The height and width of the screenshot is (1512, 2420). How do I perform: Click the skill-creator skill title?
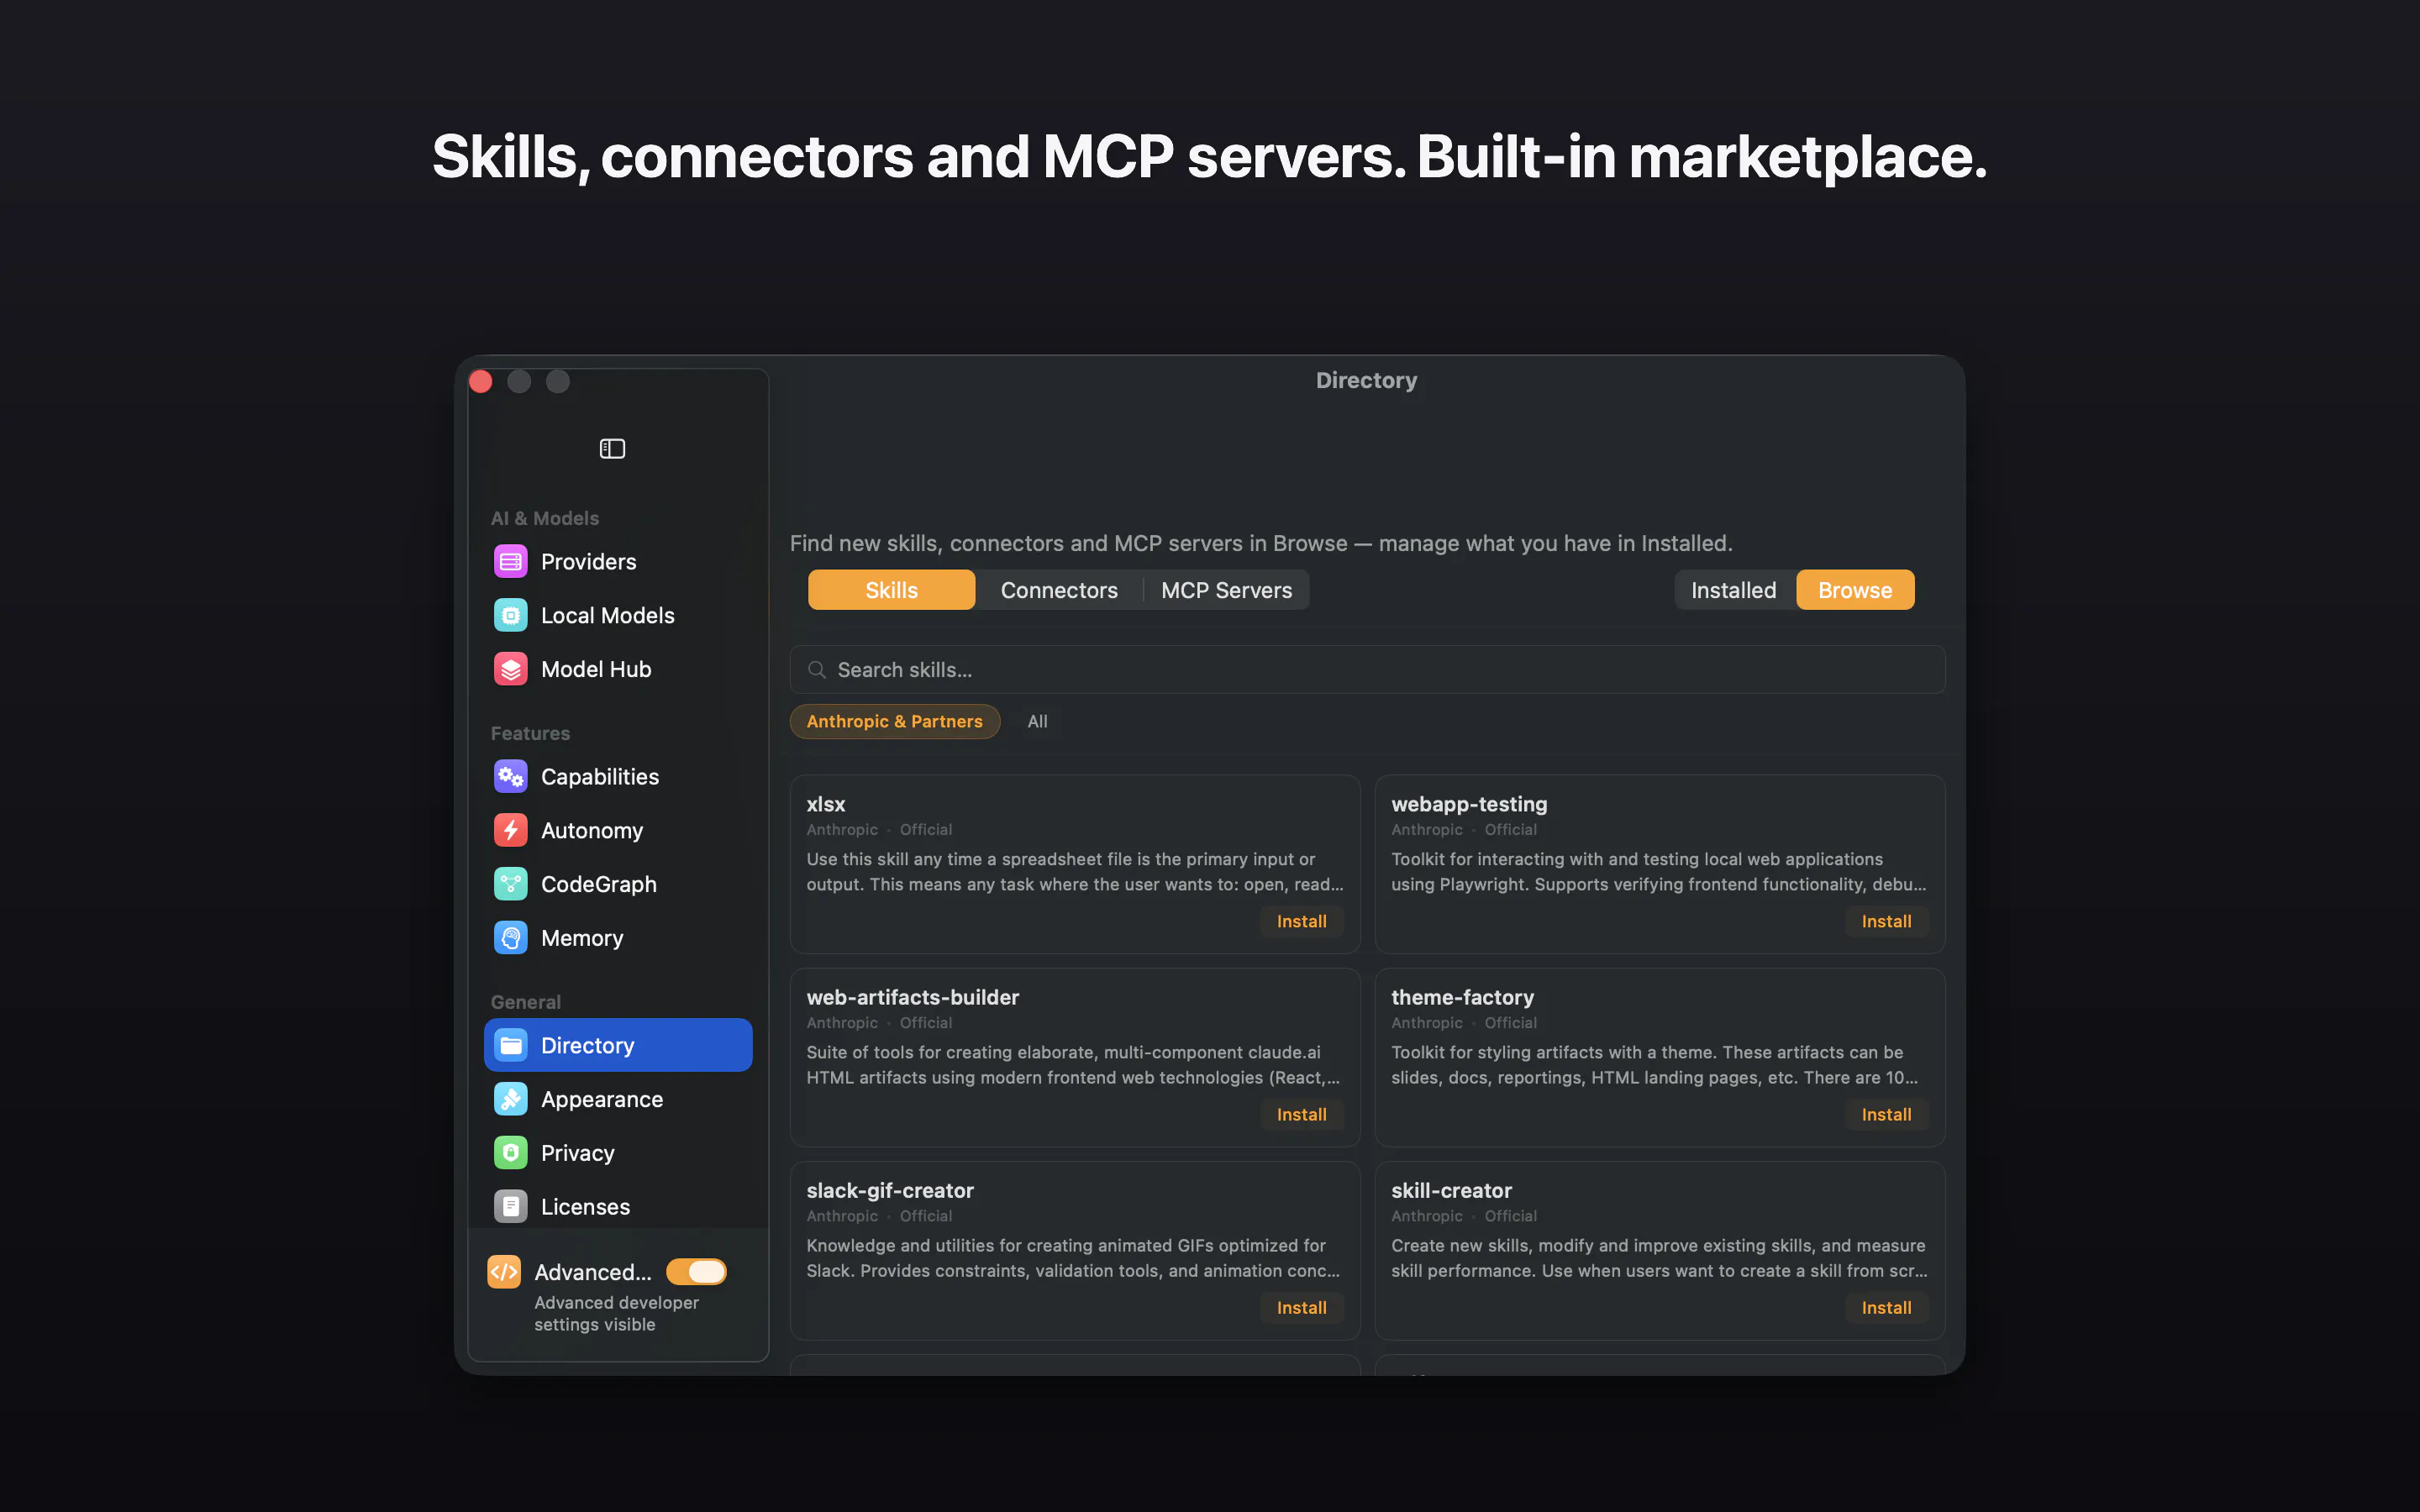point(1451,1190)
